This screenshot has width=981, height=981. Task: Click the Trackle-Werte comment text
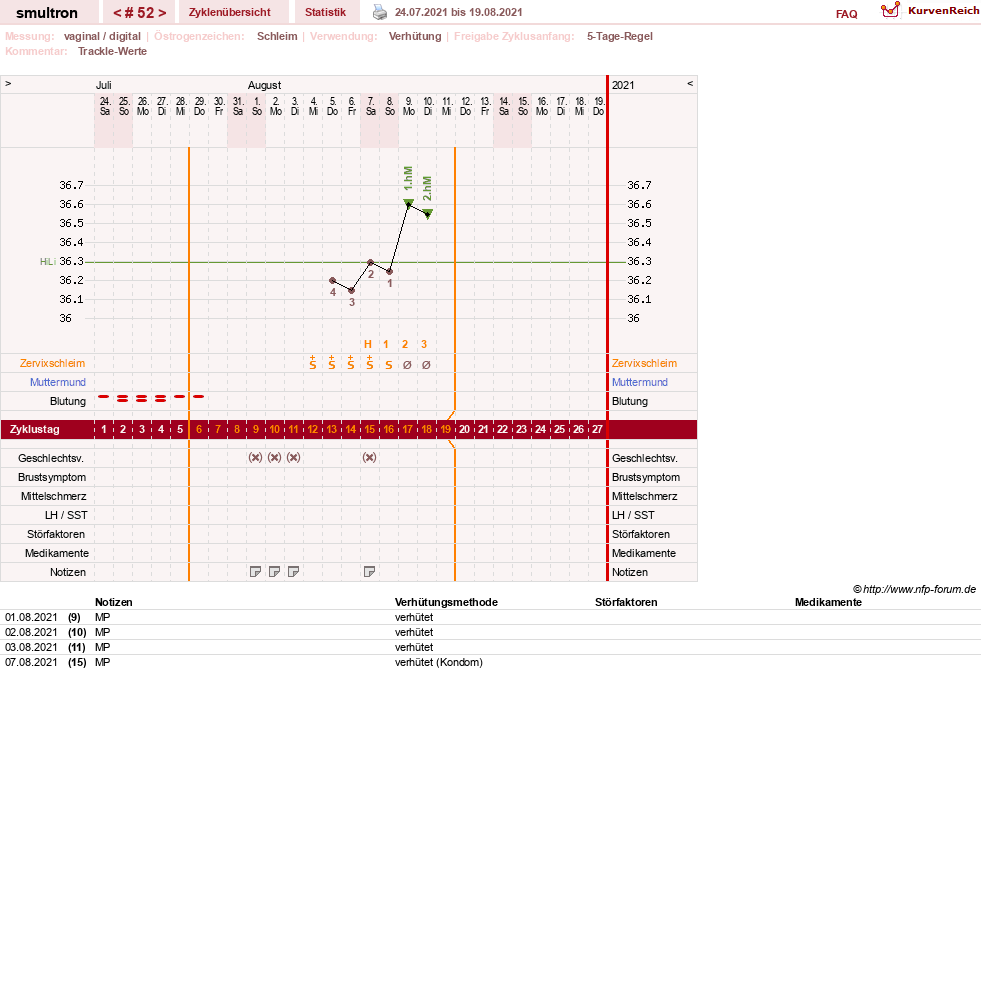112,51
